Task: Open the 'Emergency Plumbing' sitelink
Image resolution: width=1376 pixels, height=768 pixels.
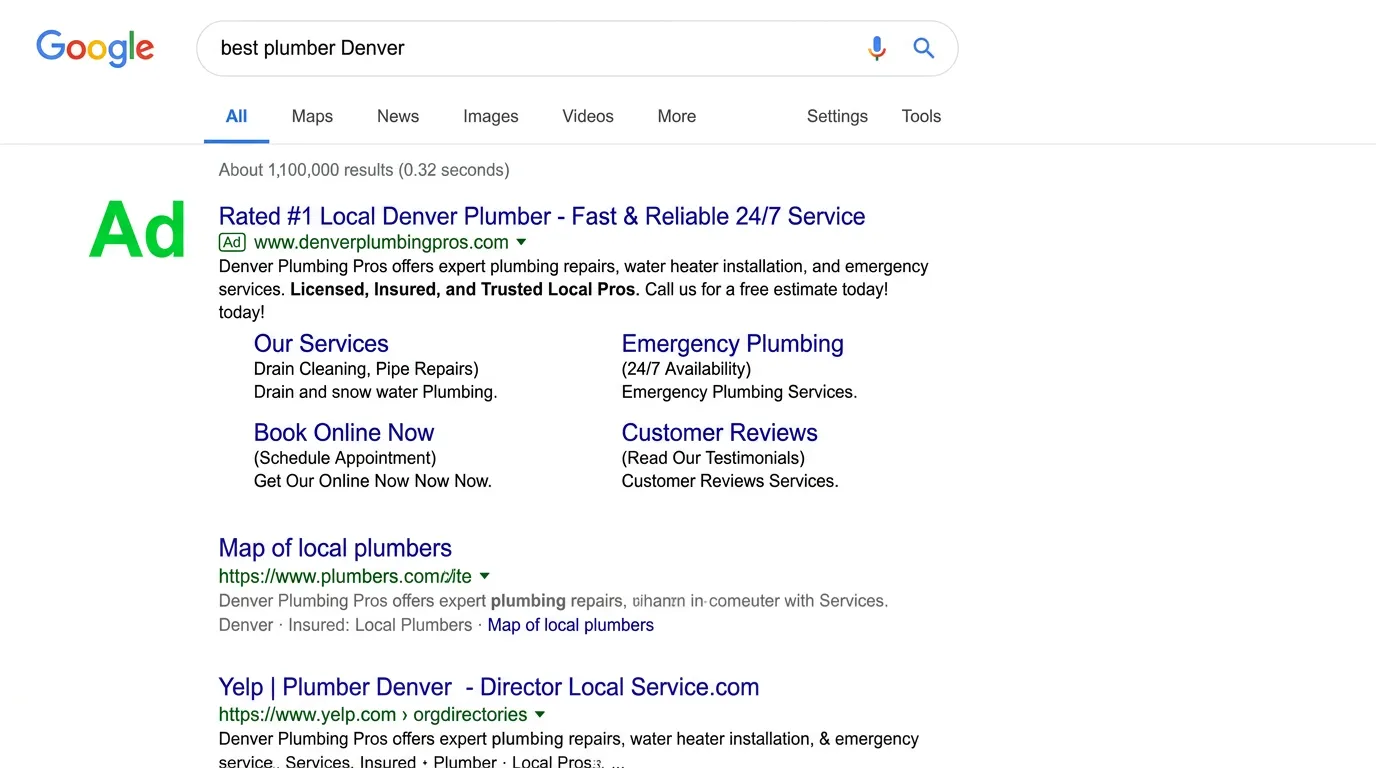Action: pyautogui.click(x=733, y=344)
